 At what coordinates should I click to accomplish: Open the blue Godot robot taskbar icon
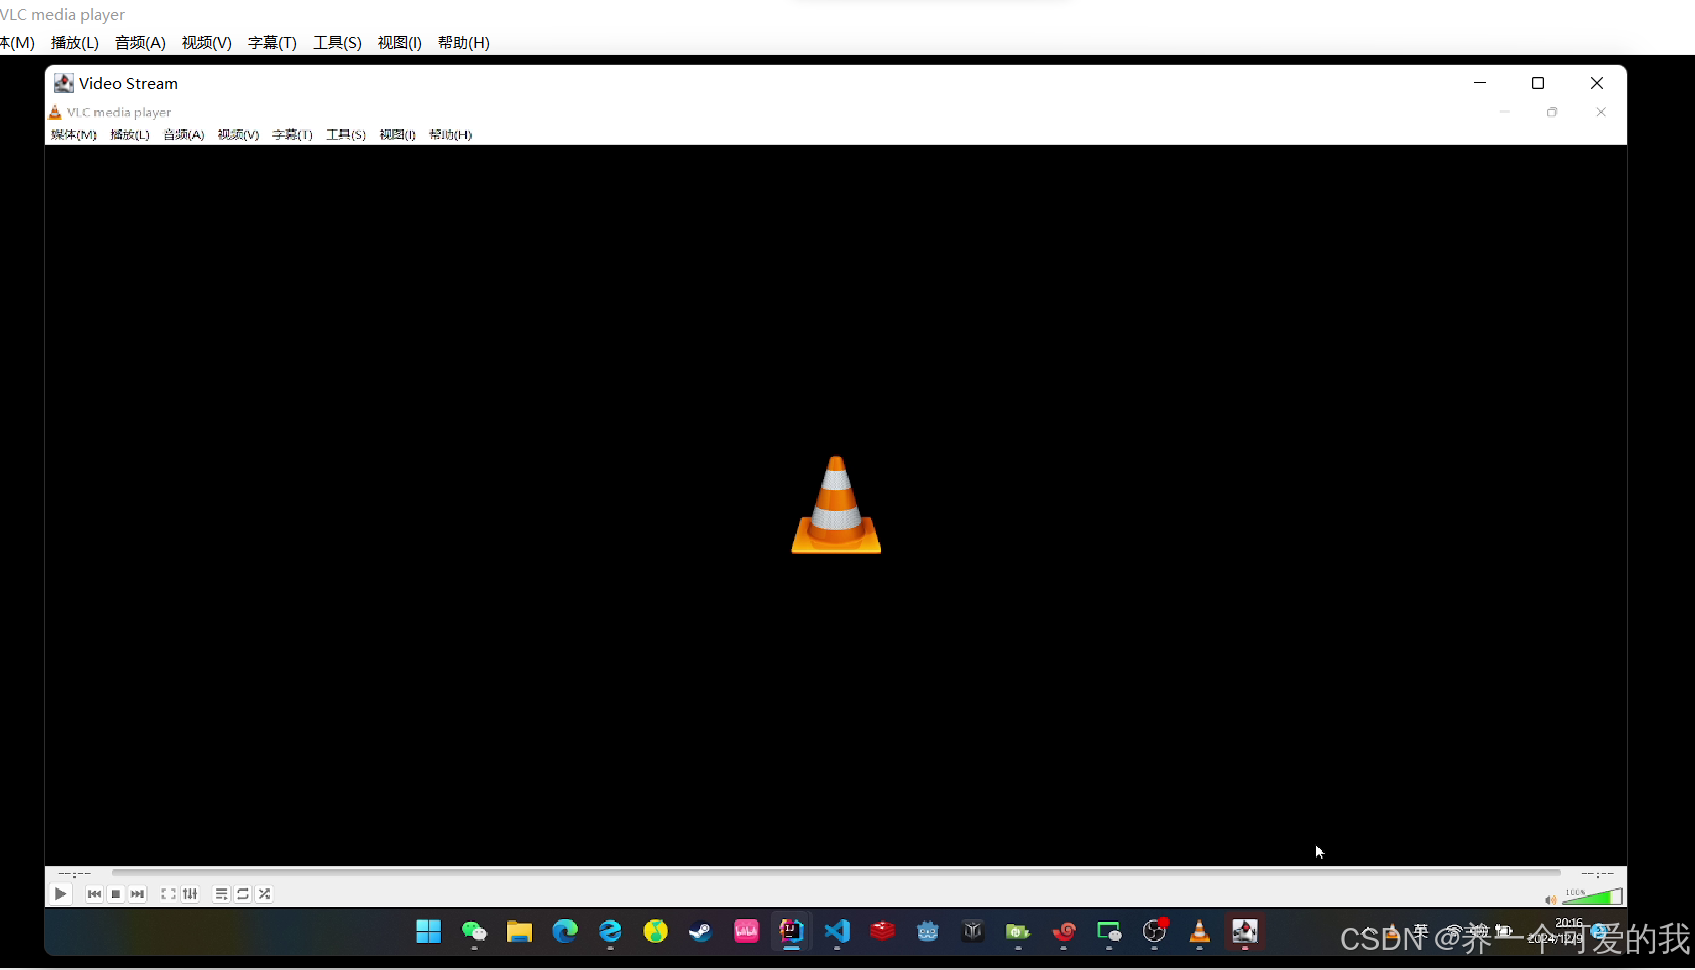pyautogui.click(x=928, y=931)
